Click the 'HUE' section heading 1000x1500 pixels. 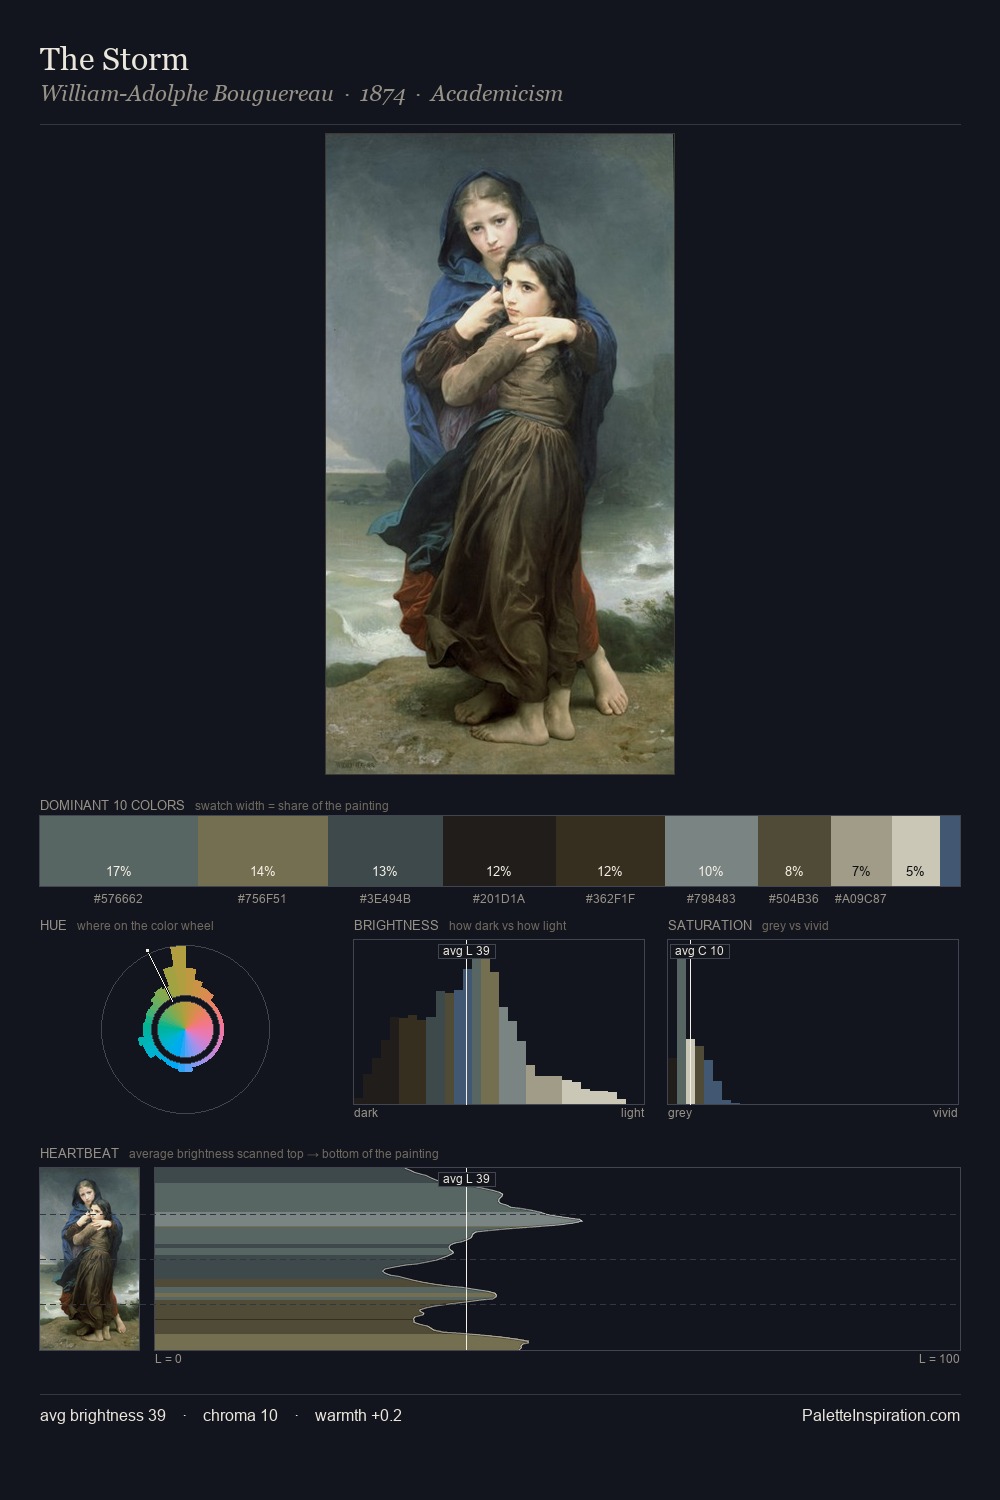pos(53,925)
